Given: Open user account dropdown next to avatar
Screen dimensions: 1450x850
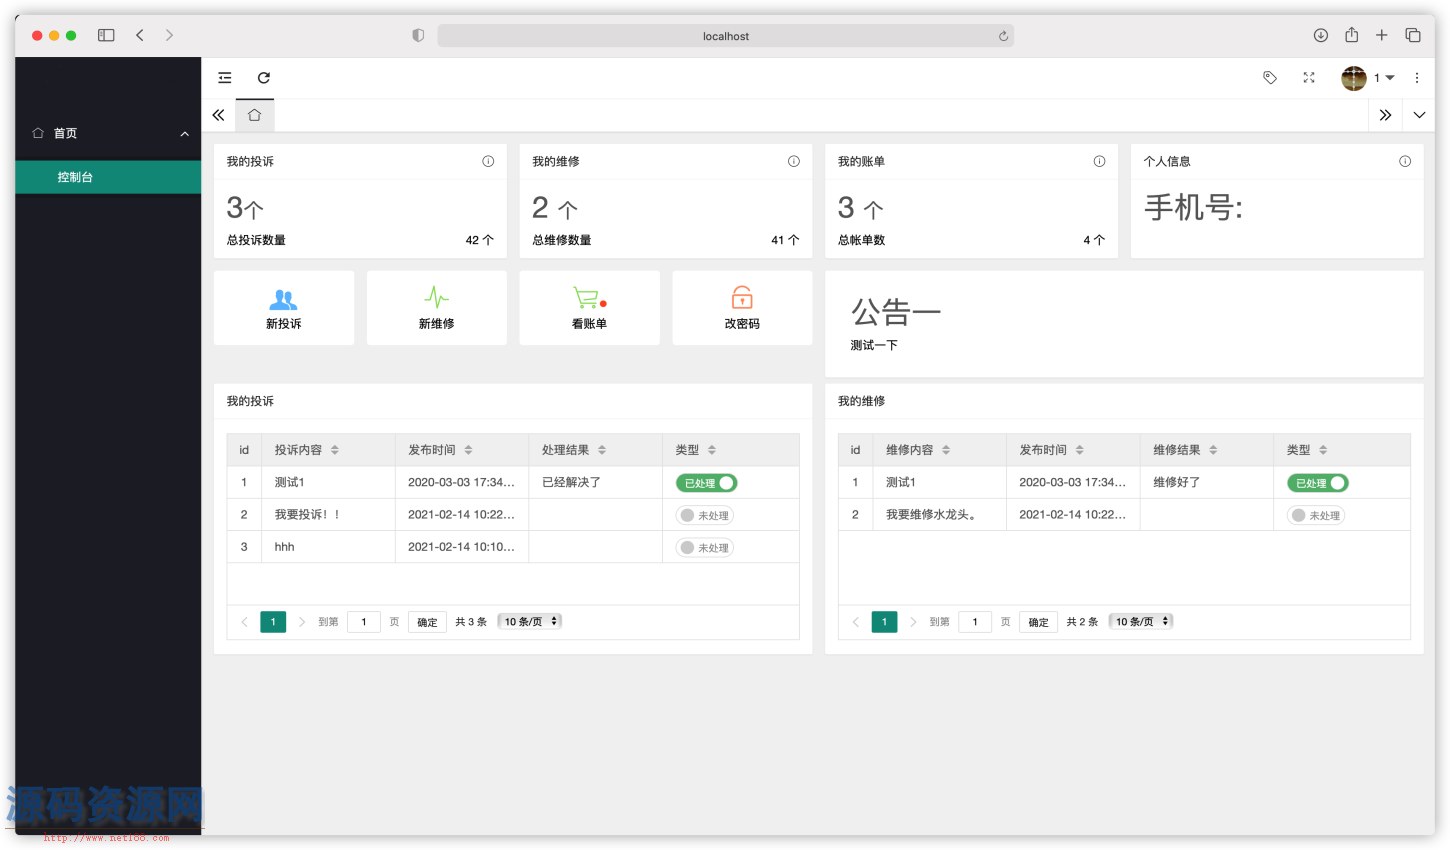Looking at the screenshot, I should [1383, 78].
